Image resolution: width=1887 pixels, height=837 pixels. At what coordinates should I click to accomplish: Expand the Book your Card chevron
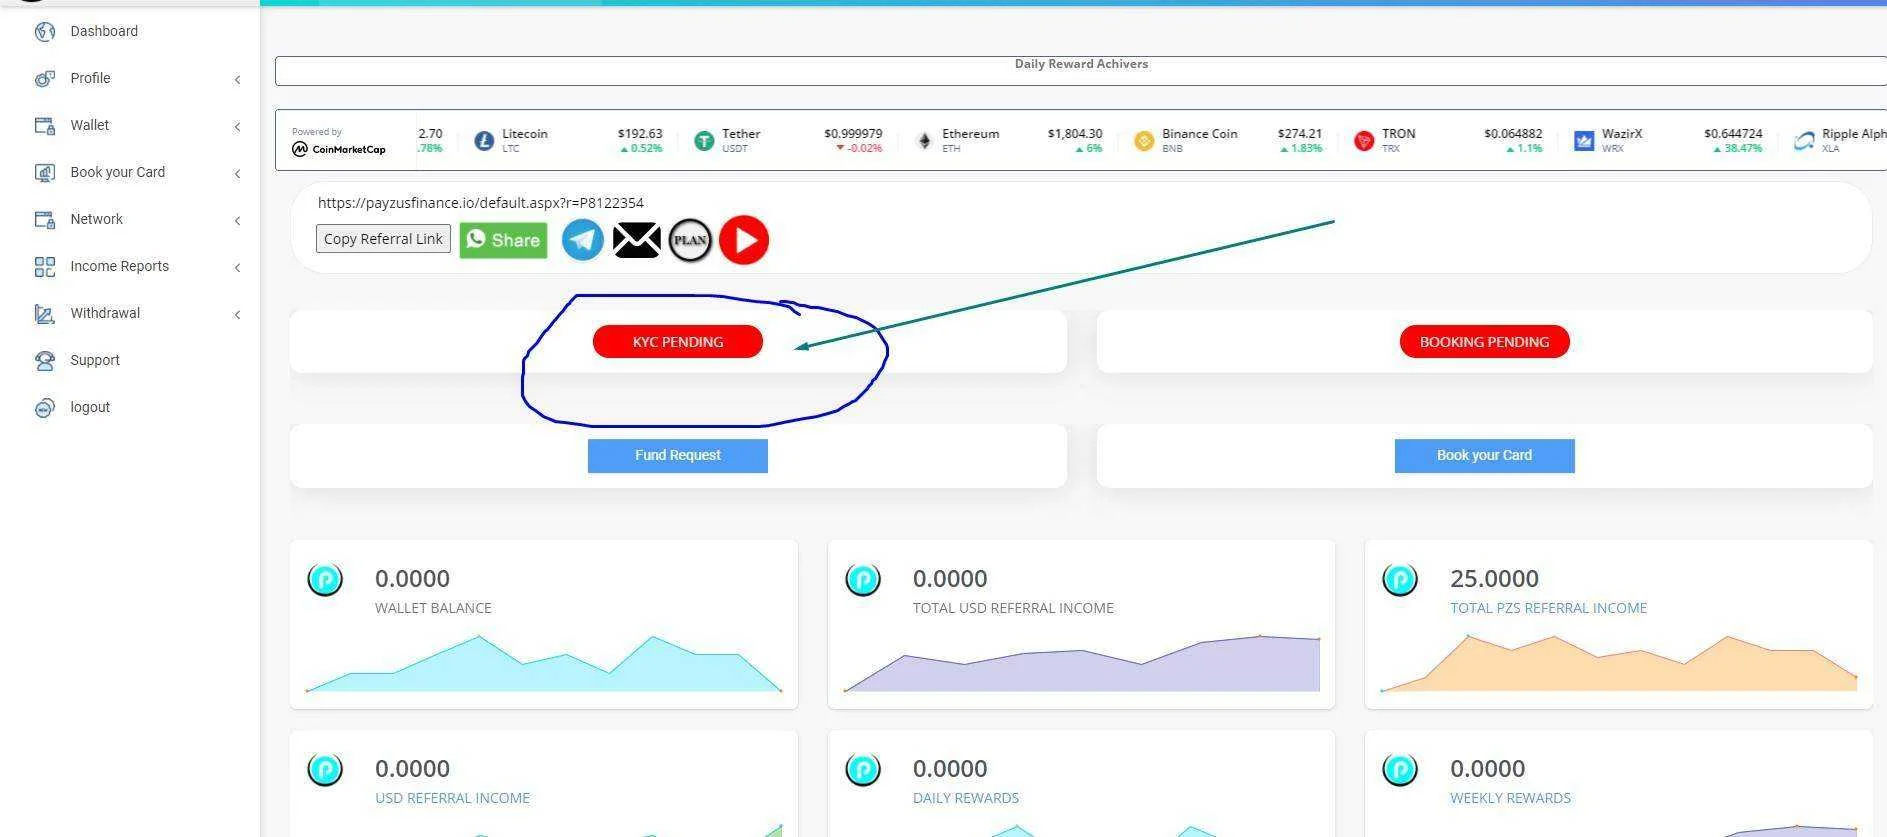pos(237,174)
